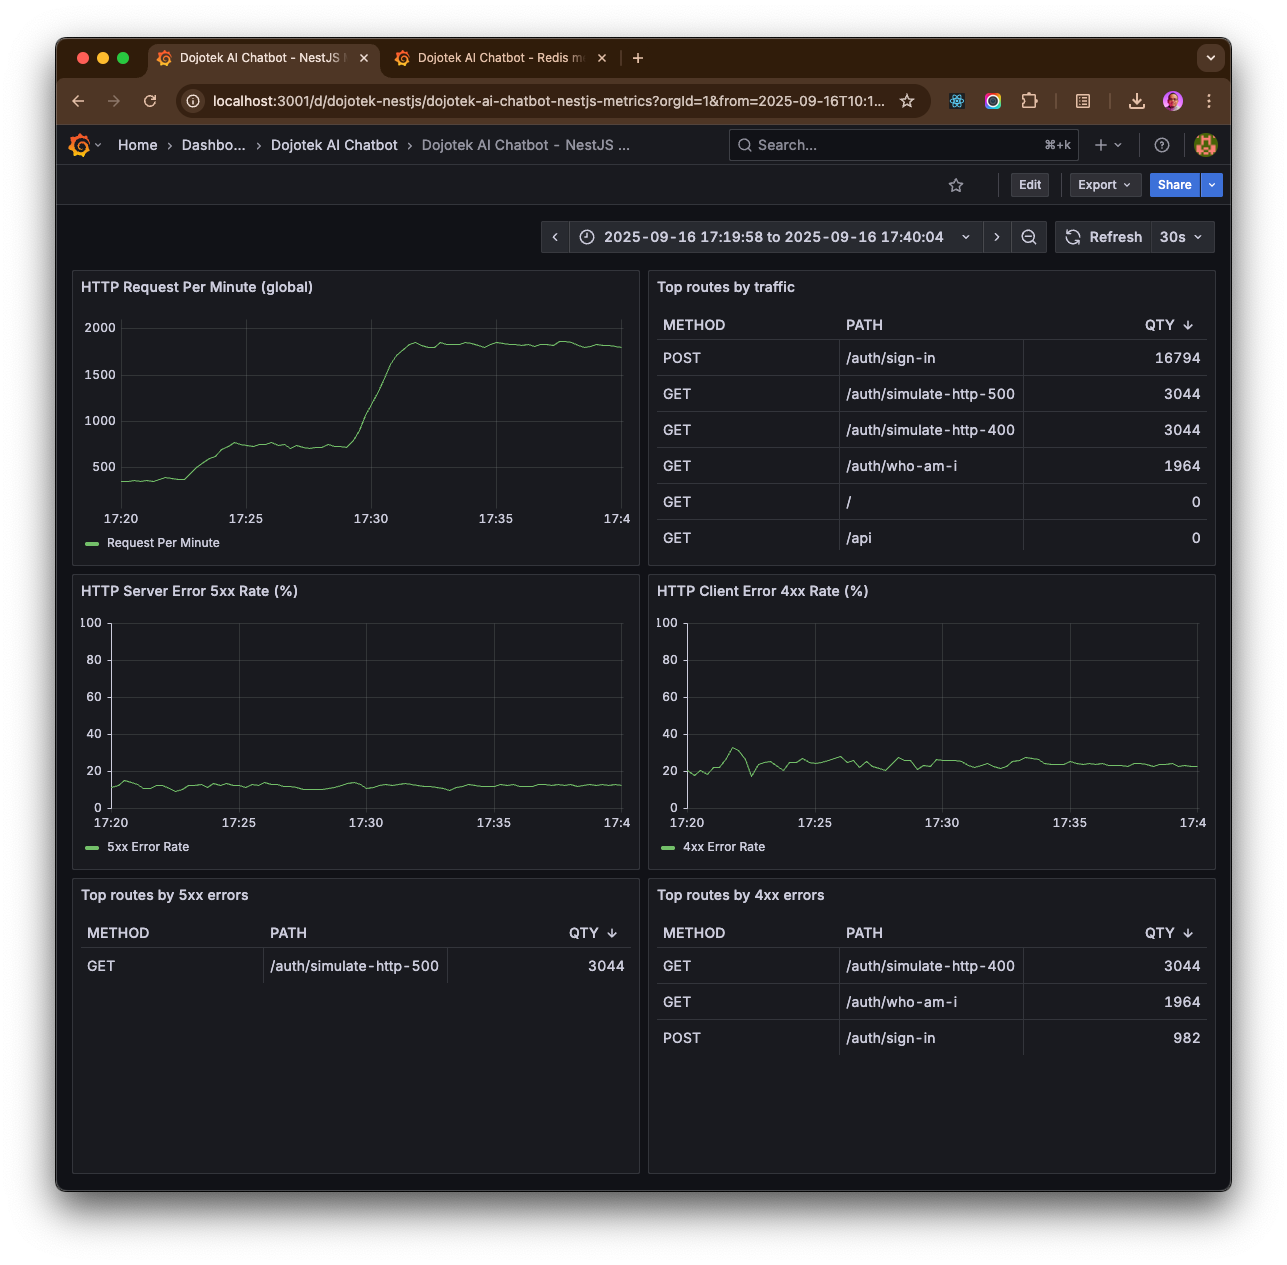Shift time range backward with left arrow

tap(555, 237)
